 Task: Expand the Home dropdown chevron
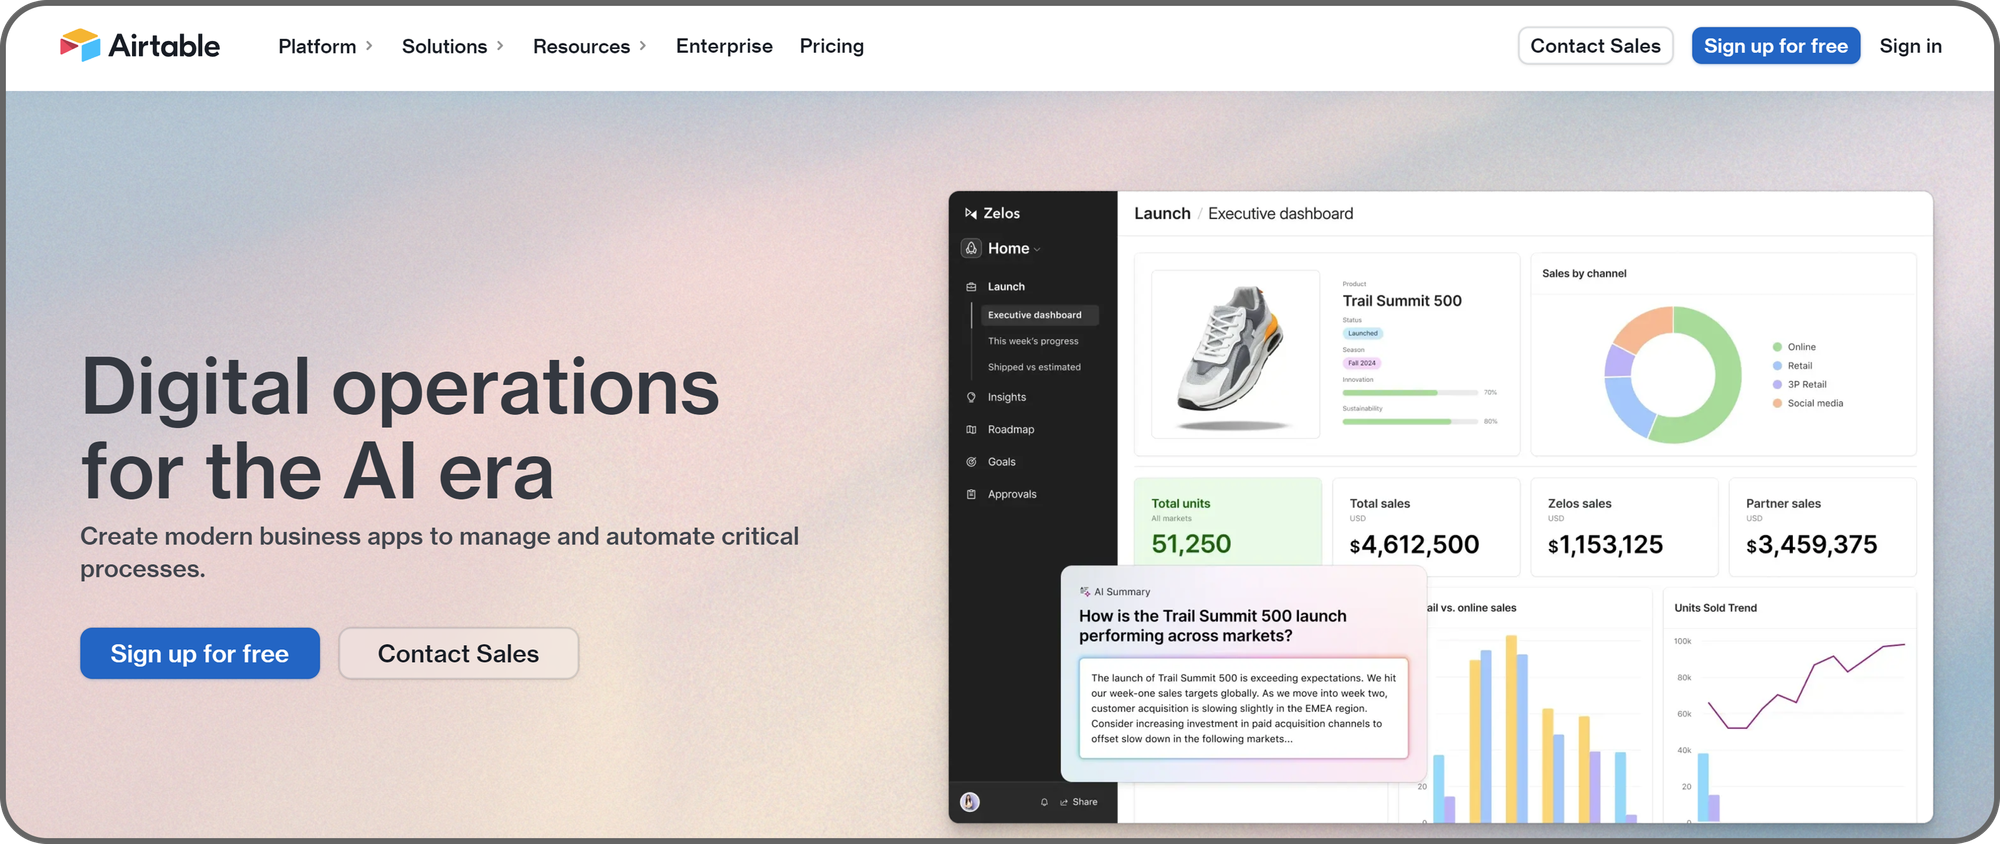(1037, 249)
